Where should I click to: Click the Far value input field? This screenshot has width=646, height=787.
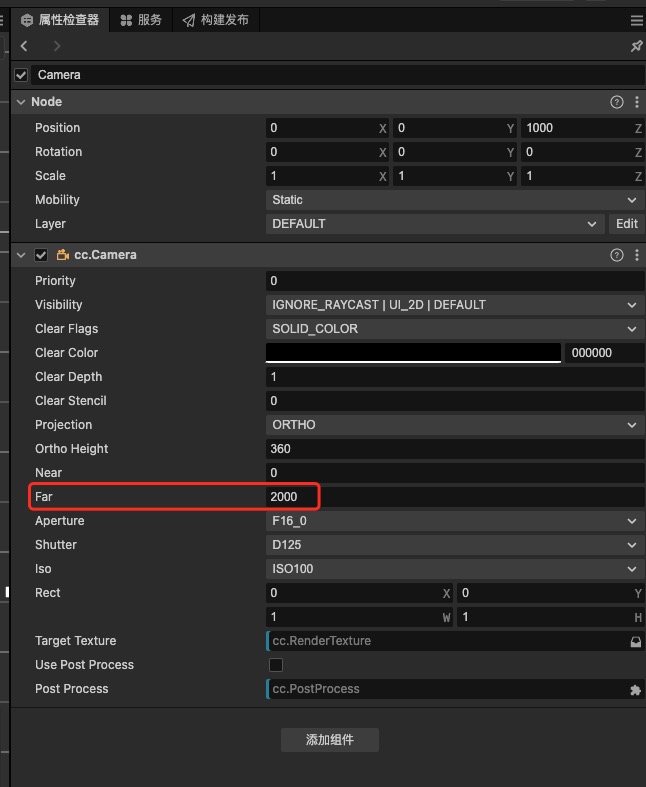point(455,497)
